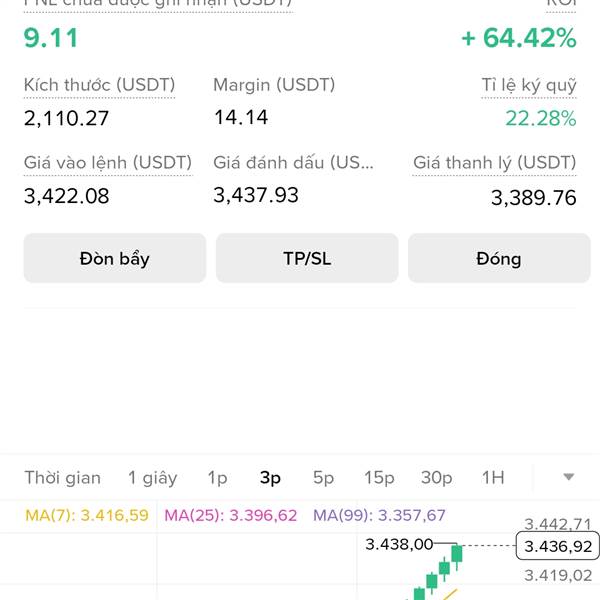Select the Thời gian chart tab
600x600 pixels.
pos(62,478)
